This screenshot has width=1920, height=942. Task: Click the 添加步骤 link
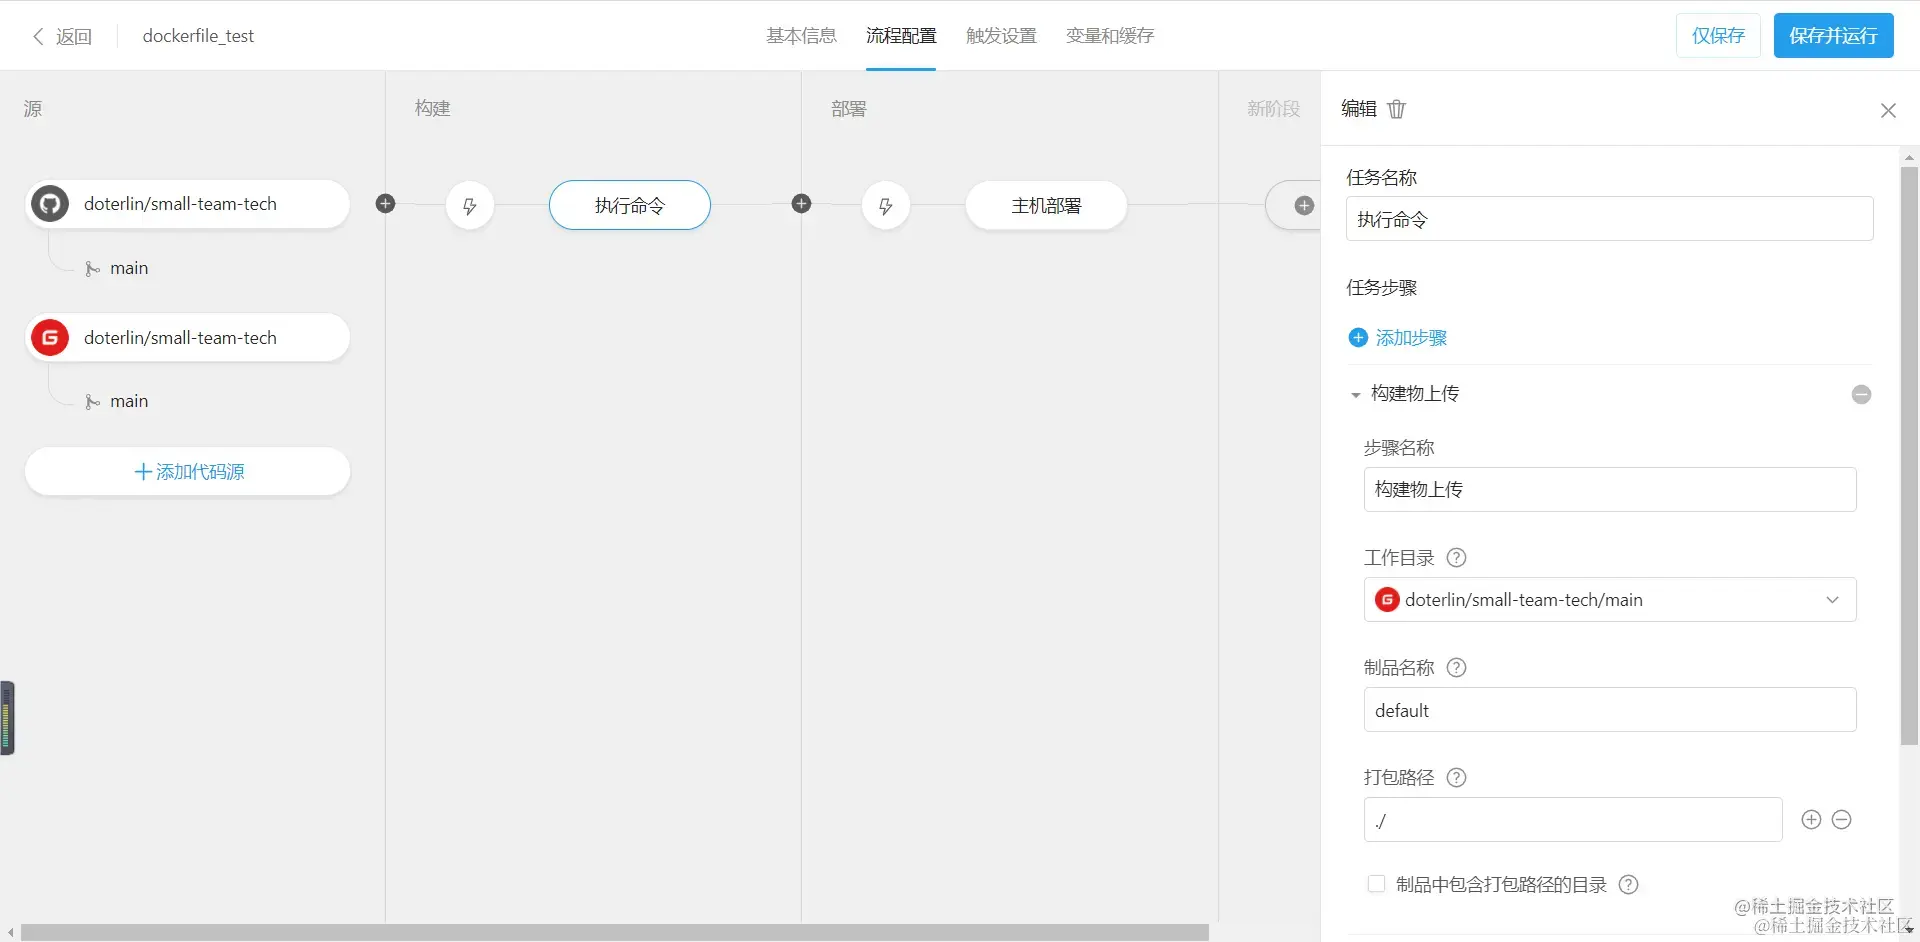click(1411, 338)
